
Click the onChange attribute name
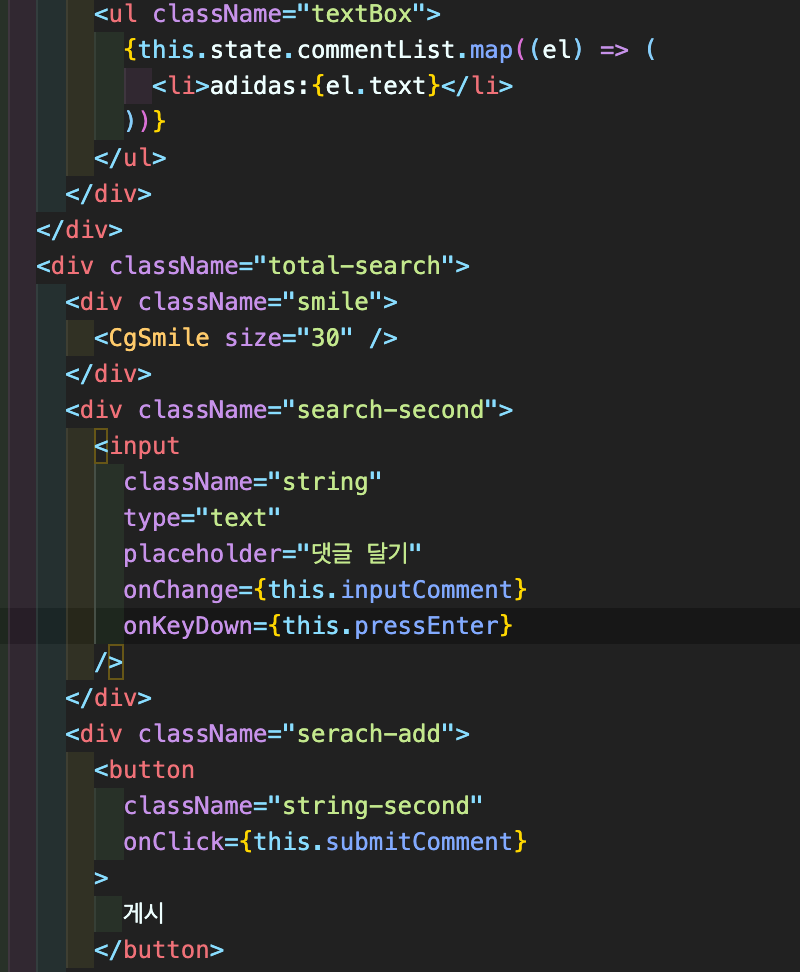coord(180,590)
